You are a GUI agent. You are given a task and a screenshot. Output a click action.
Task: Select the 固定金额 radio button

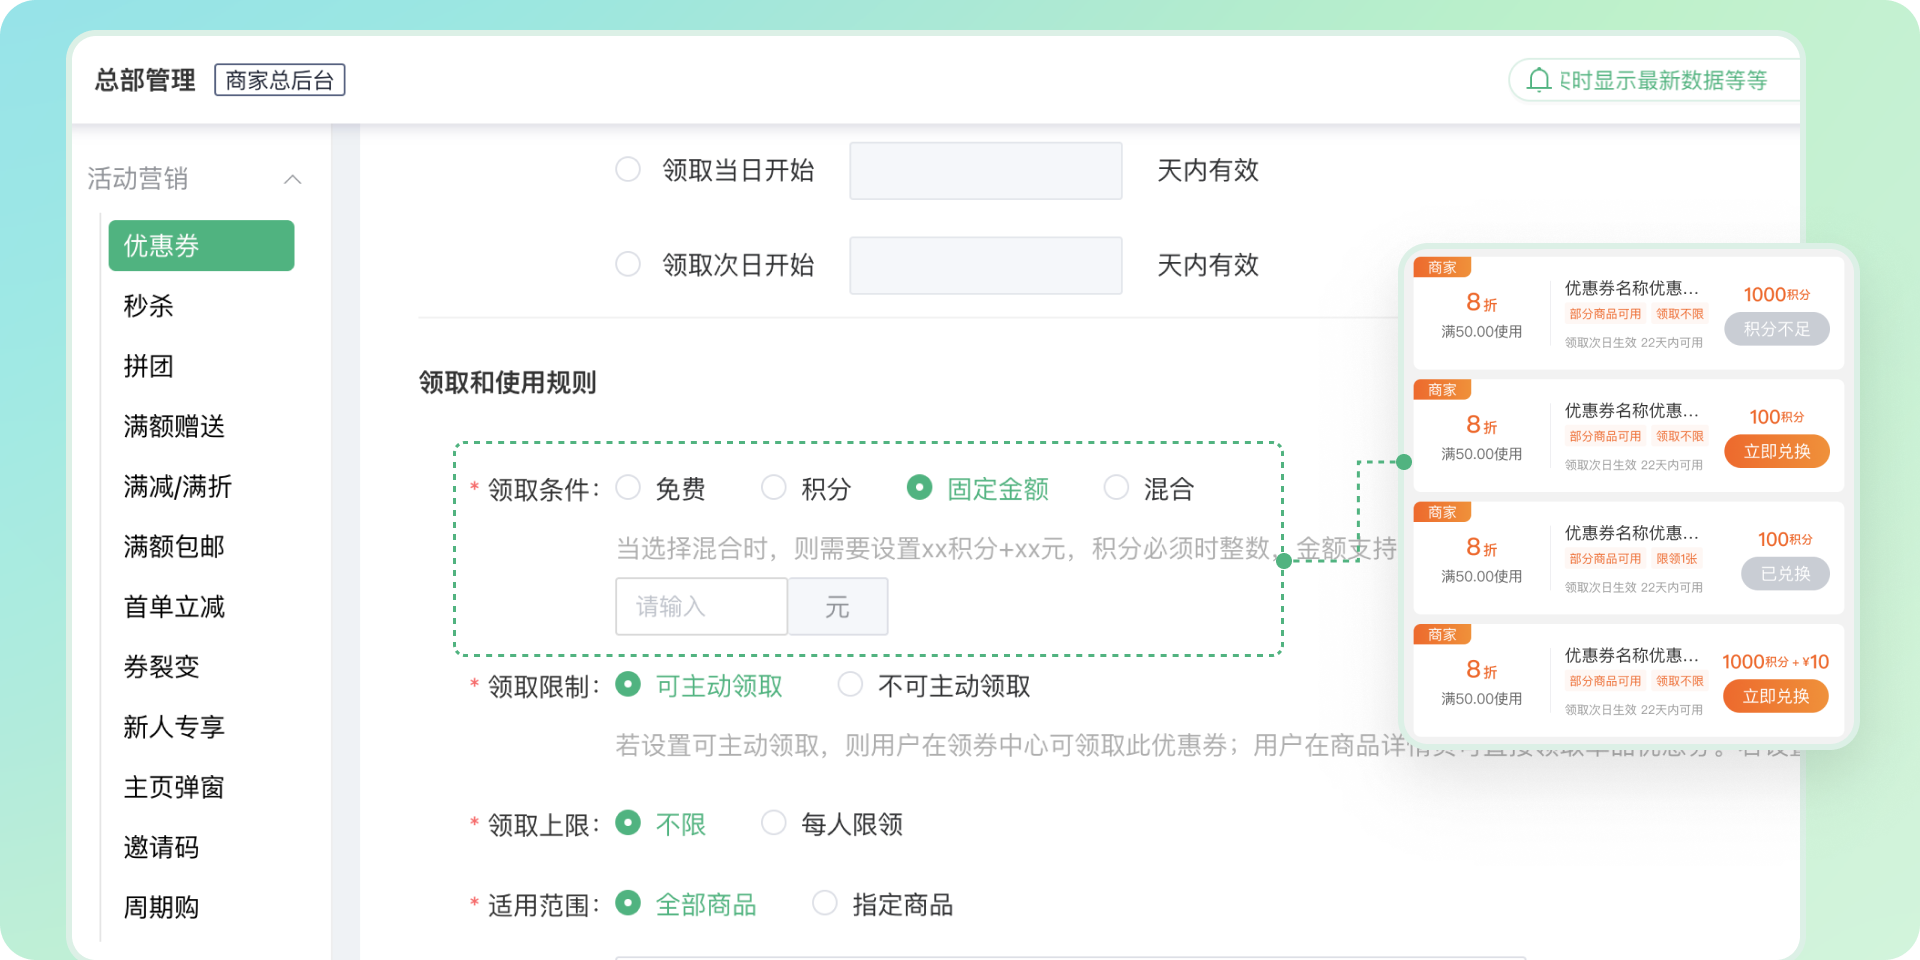(x=919, y=488)
